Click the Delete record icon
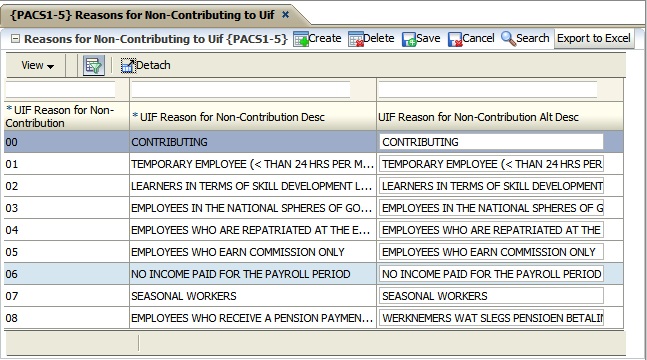 click(x=356, y=39)
